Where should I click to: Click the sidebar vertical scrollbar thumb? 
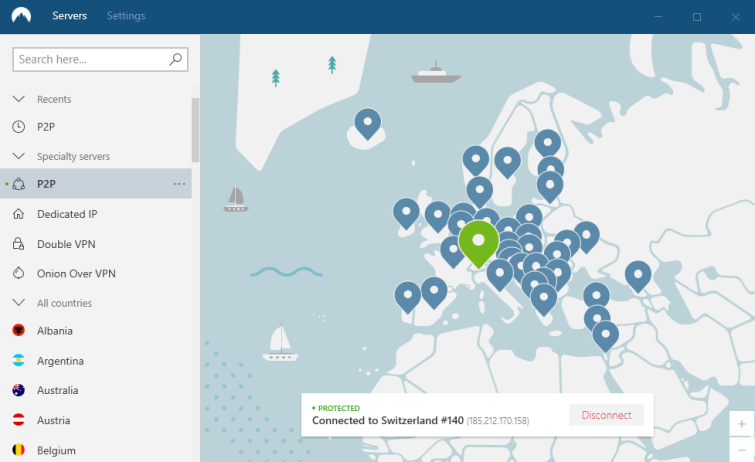(195, 130)
